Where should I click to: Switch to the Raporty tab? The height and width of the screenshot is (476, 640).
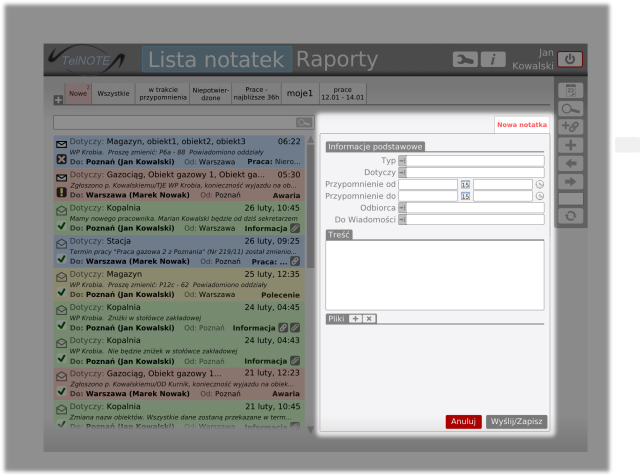[337, 60]
